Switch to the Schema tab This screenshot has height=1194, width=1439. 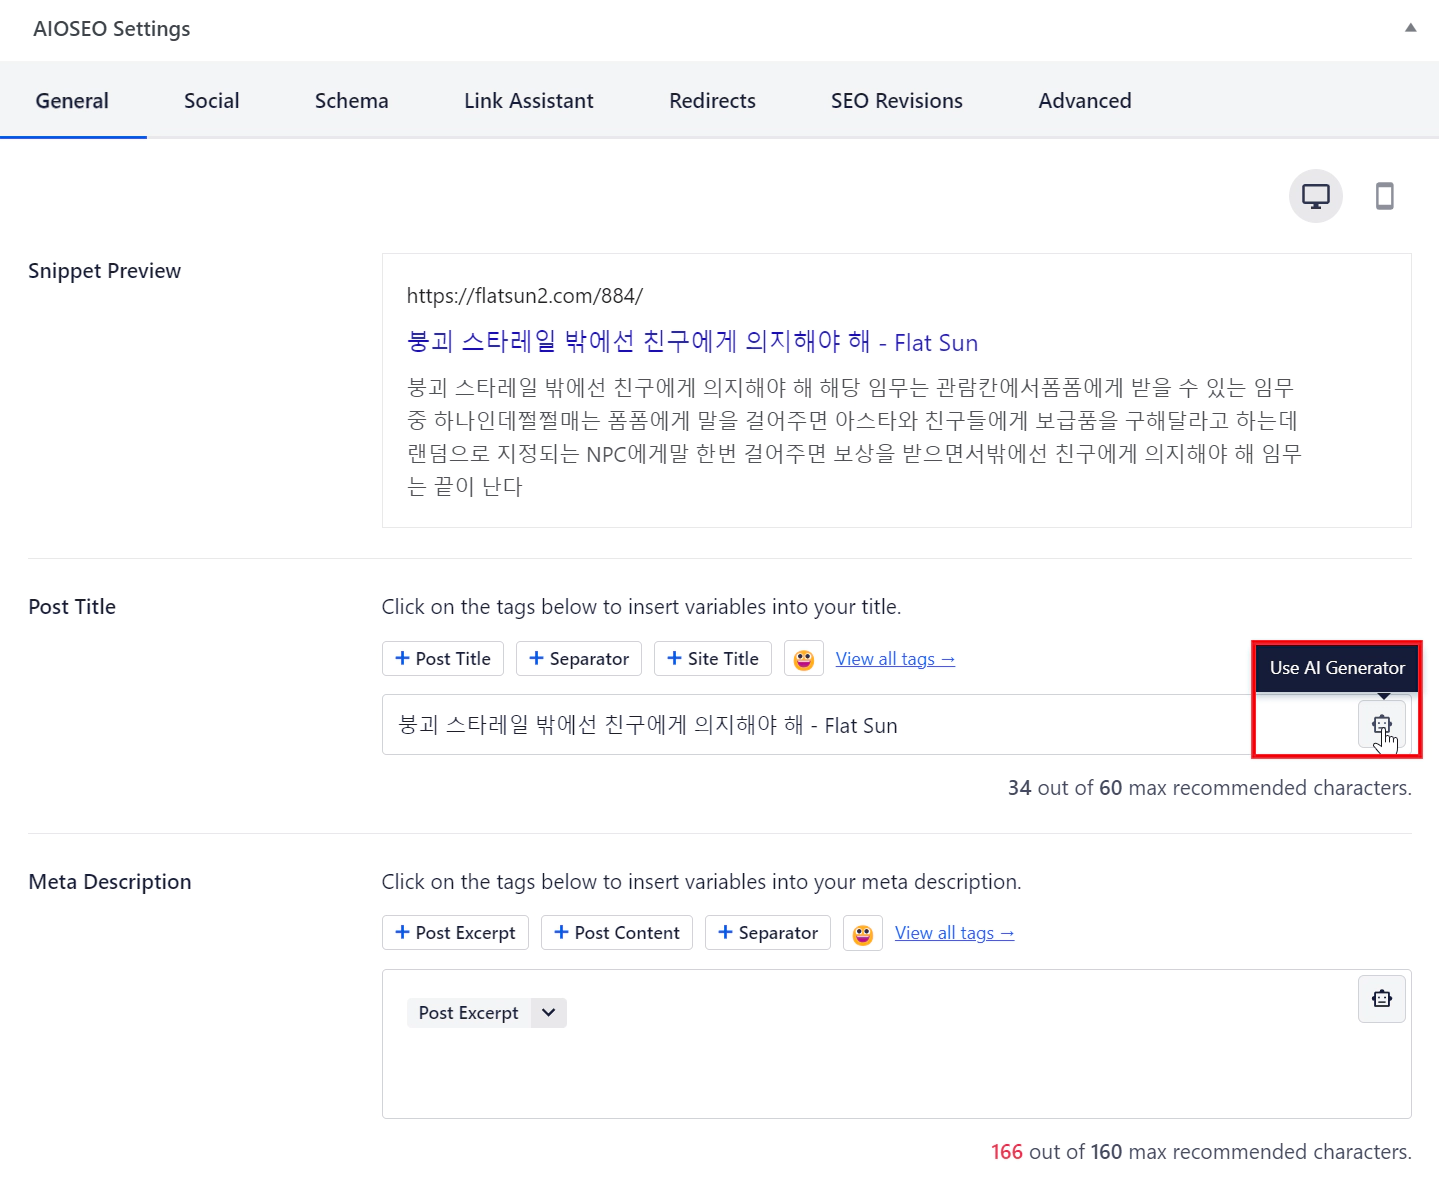click(351, 100)
